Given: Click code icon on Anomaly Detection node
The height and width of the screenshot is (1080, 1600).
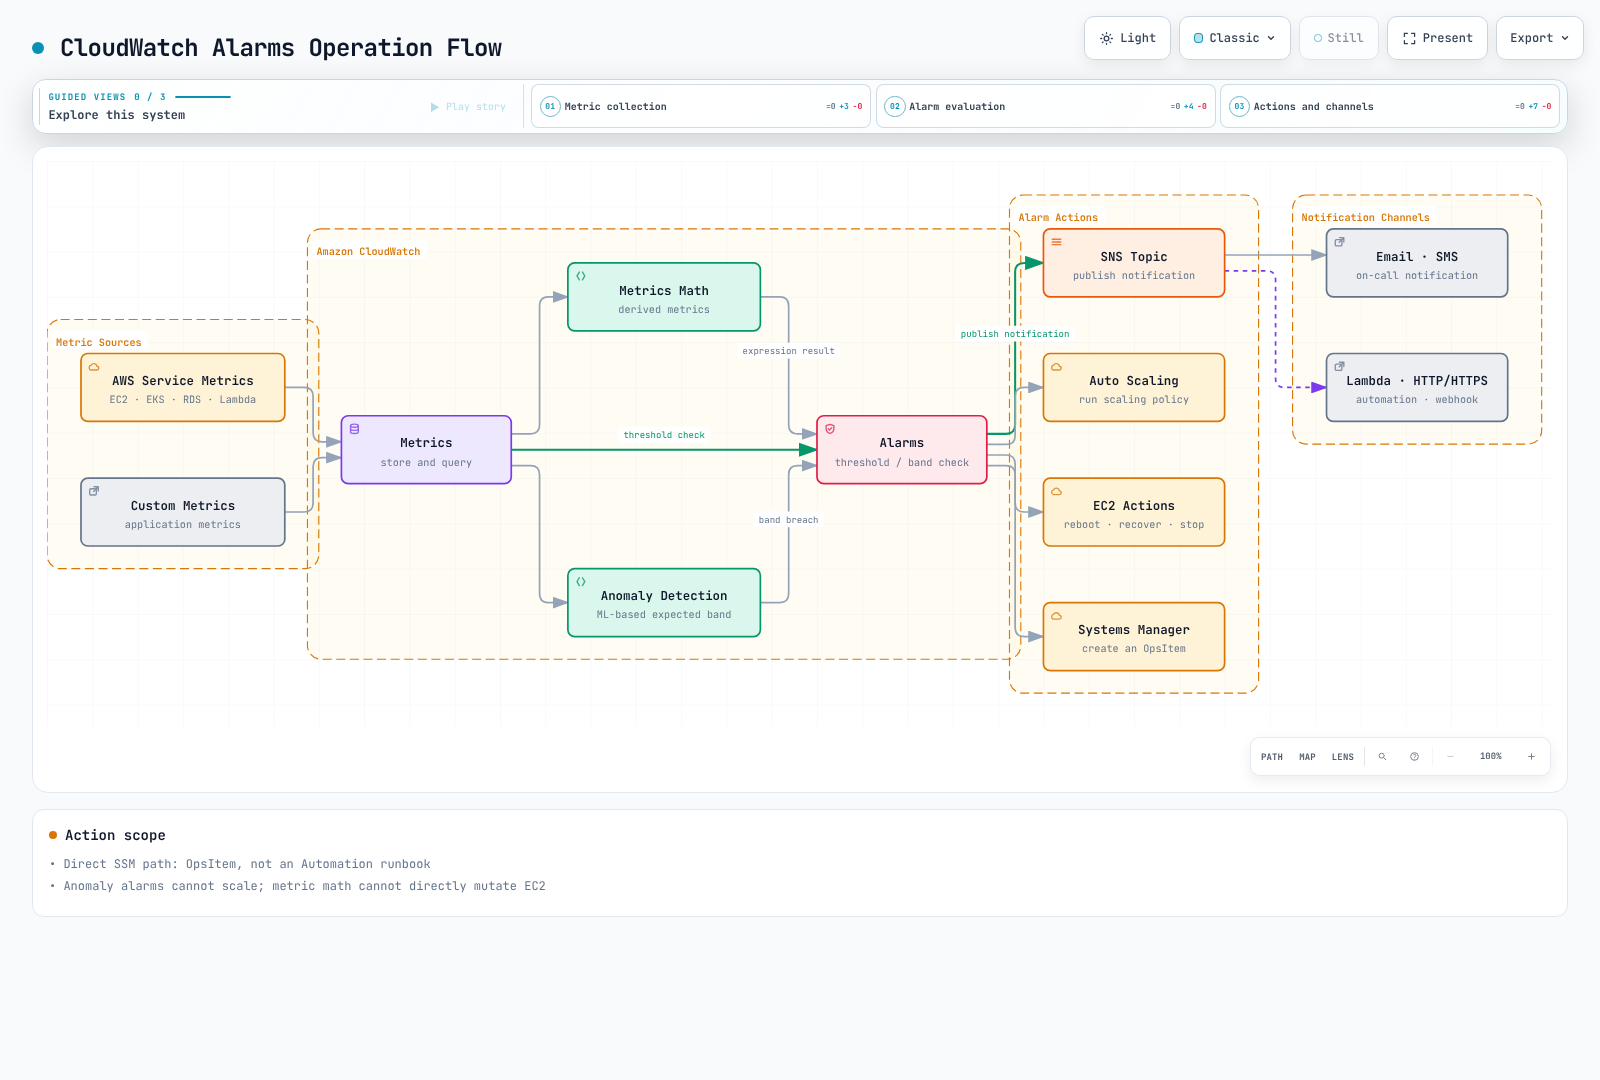Looking at the screenshot, I should (x=581, y=582).
